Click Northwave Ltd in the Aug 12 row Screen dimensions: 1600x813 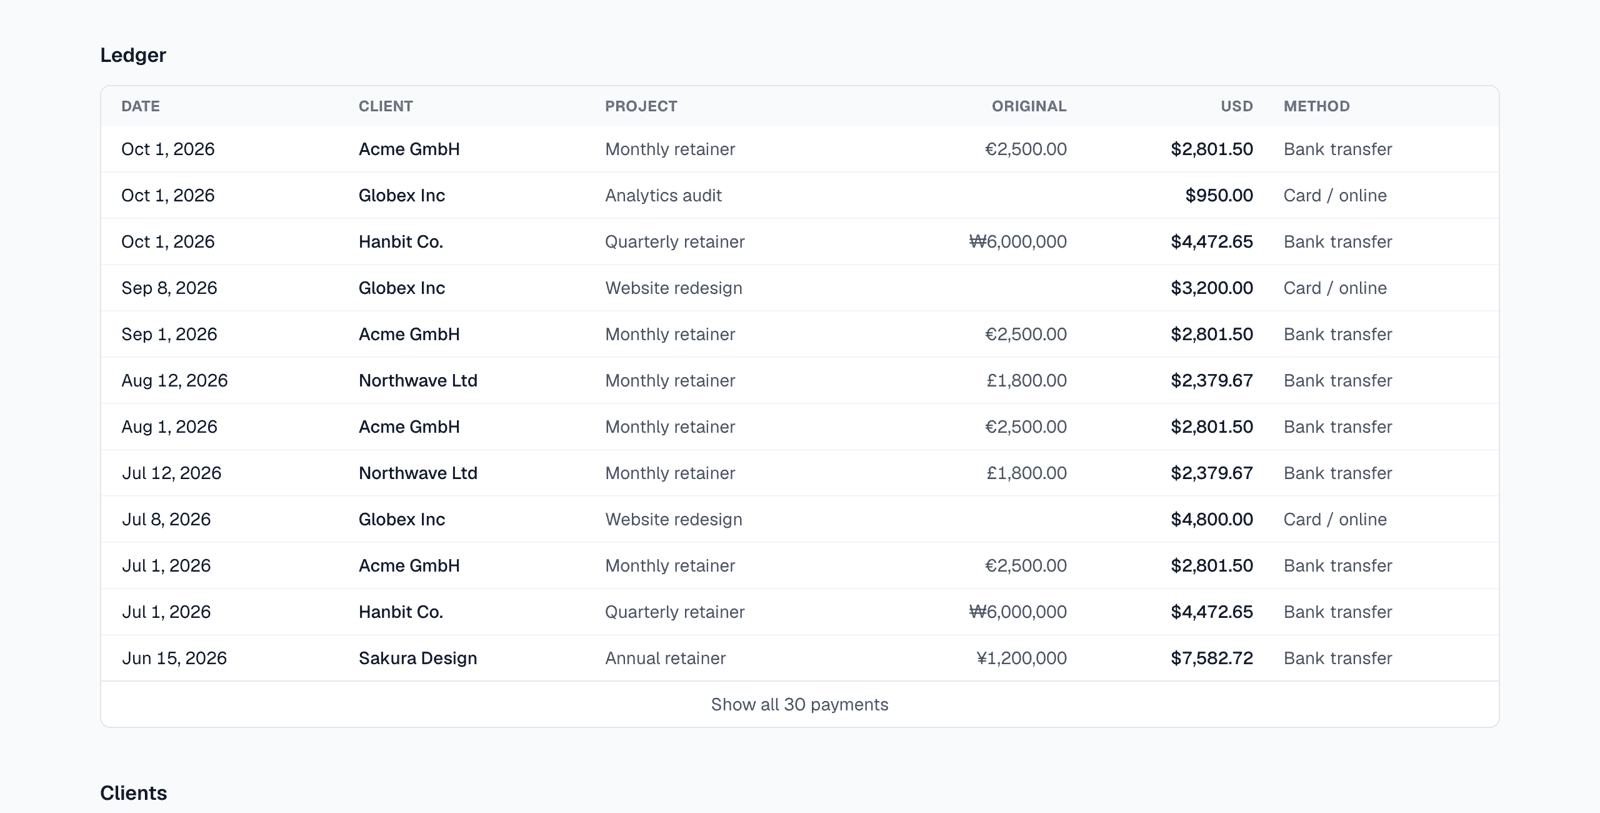(418, 380)
